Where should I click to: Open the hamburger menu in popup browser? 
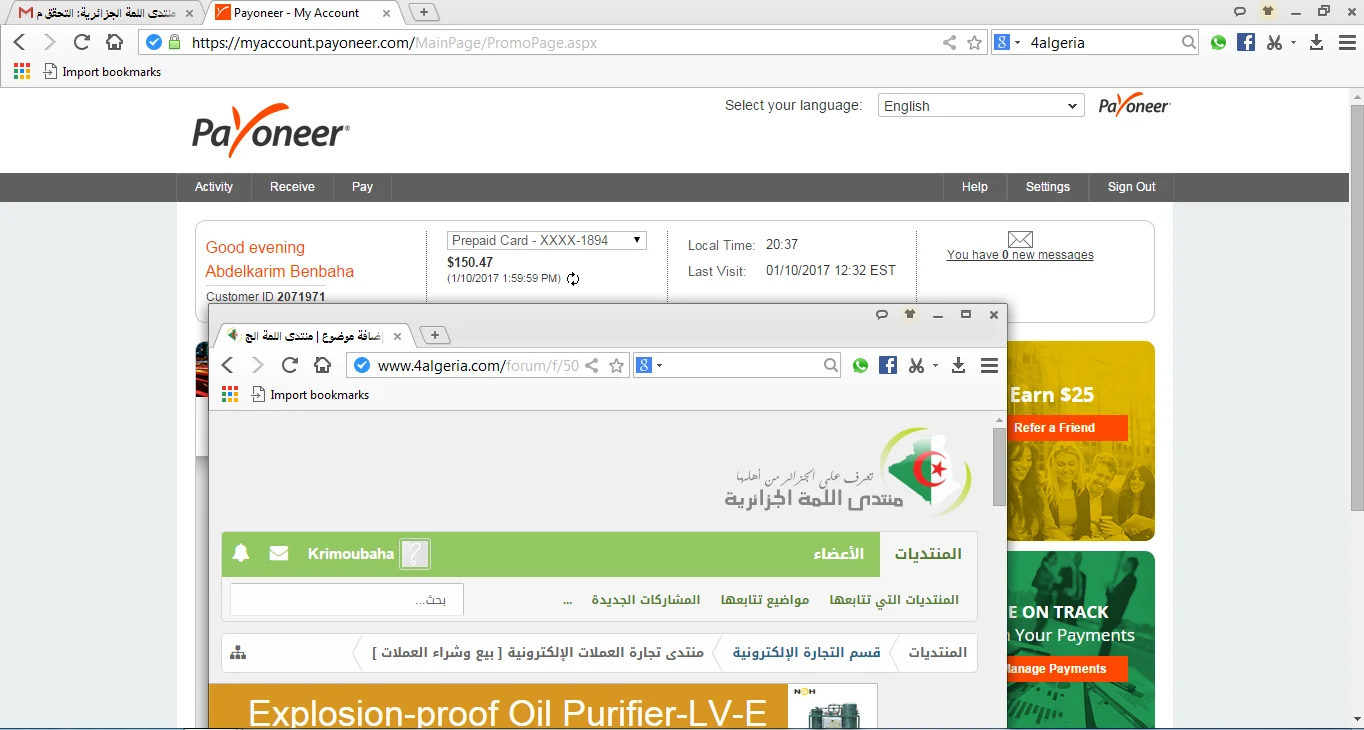989,366
